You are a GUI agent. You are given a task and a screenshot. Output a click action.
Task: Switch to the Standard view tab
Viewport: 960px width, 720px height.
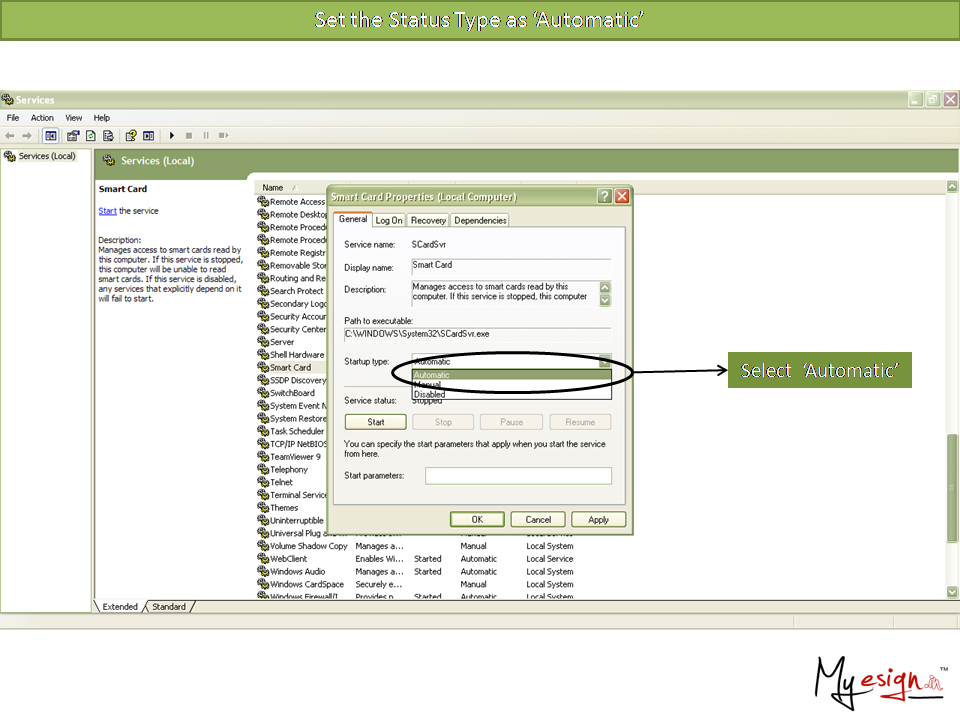(168, 607)
